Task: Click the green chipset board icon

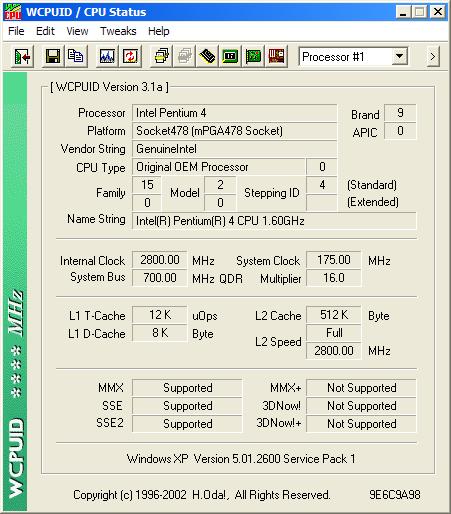Action: [230, 56]
